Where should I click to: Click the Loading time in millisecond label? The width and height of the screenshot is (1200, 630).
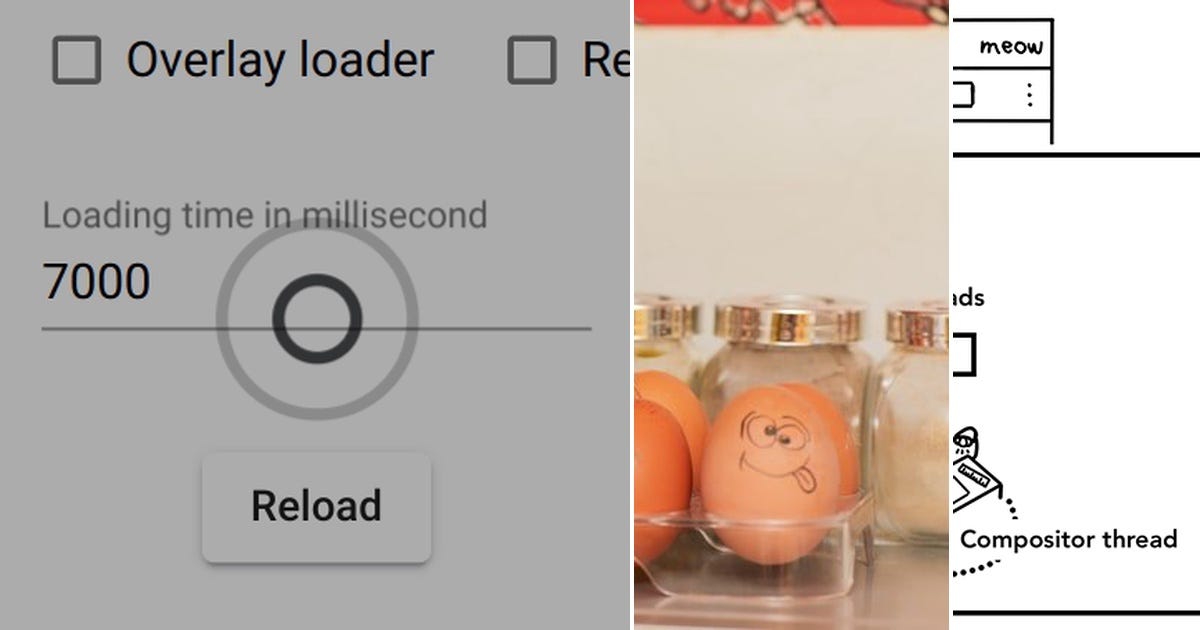tap(265, 215)
